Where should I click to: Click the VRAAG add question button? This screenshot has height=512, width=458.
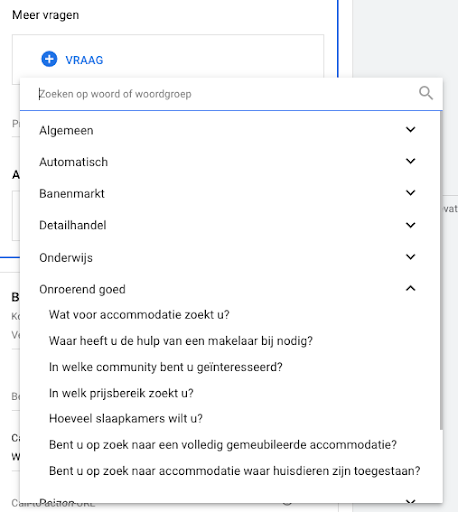[72, 60]
